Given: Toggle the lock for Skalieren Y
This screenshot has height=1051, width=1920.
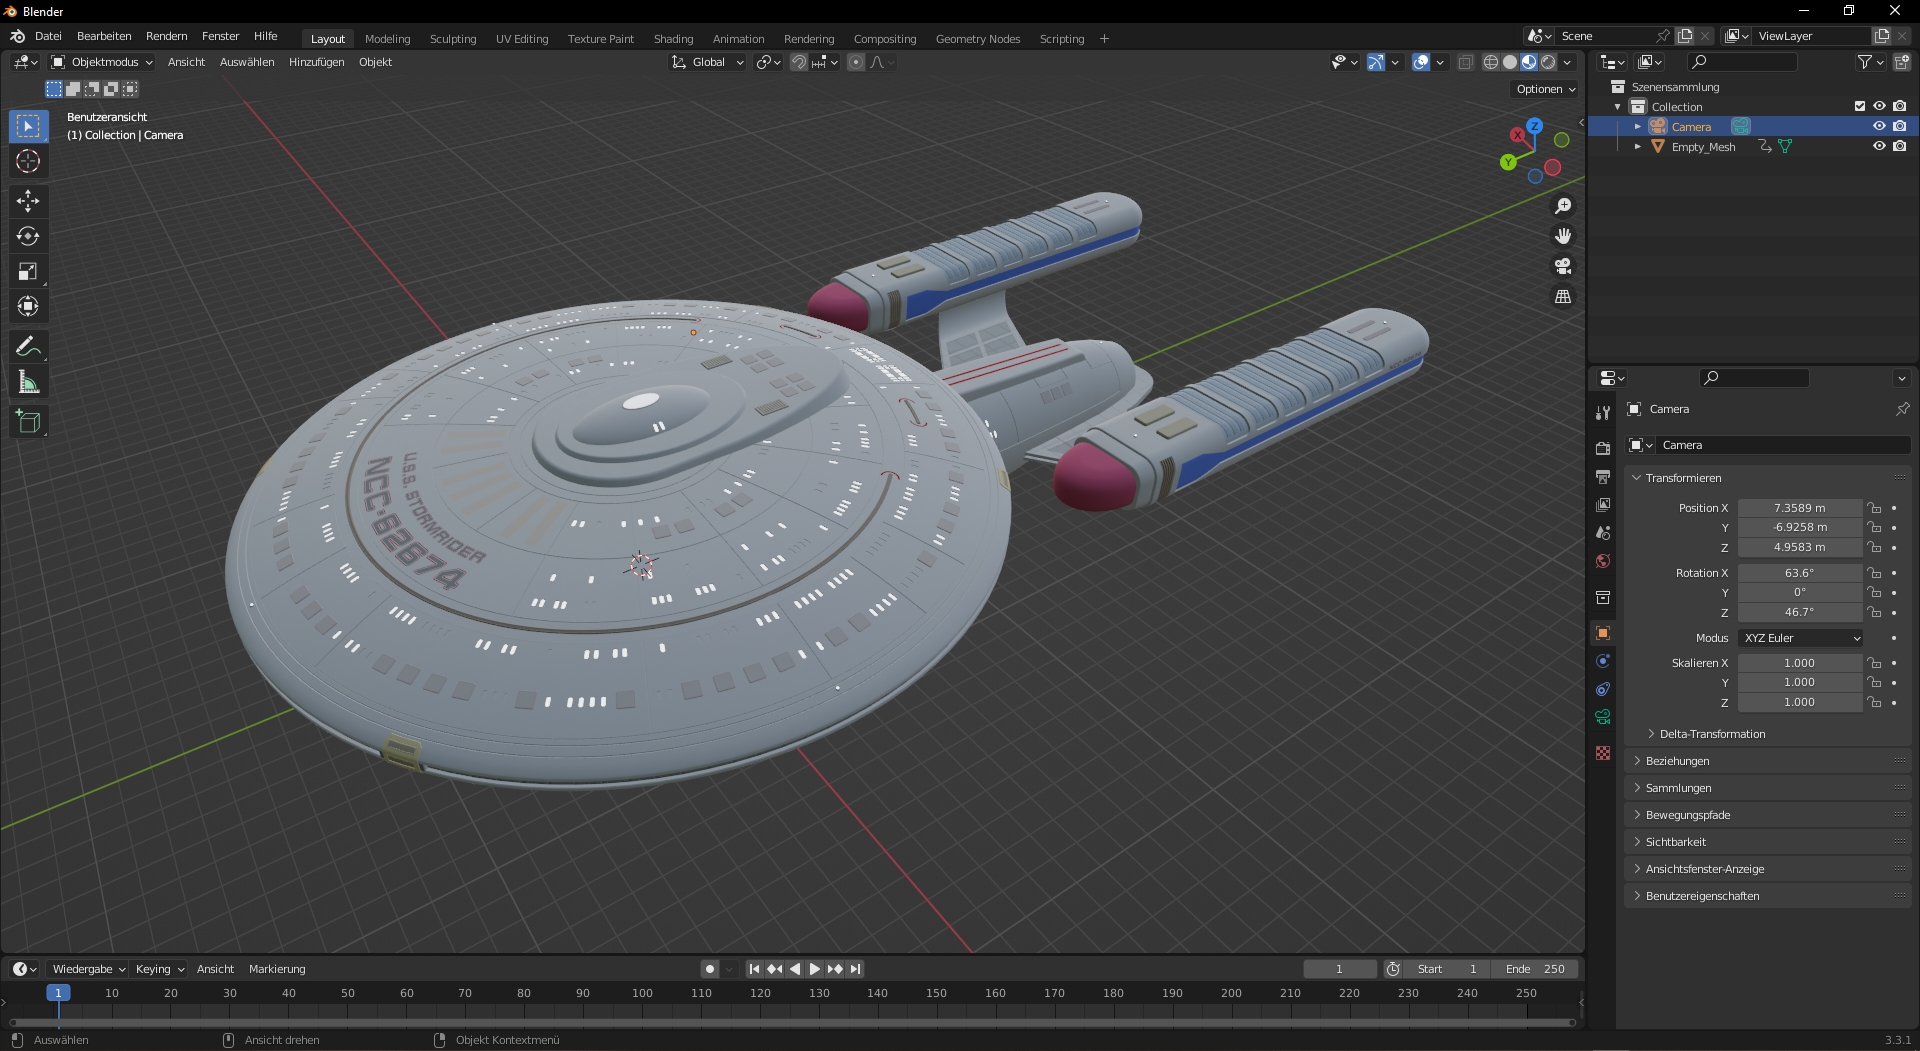Looking at the screenshot, I should click(x=1874, y=682).
